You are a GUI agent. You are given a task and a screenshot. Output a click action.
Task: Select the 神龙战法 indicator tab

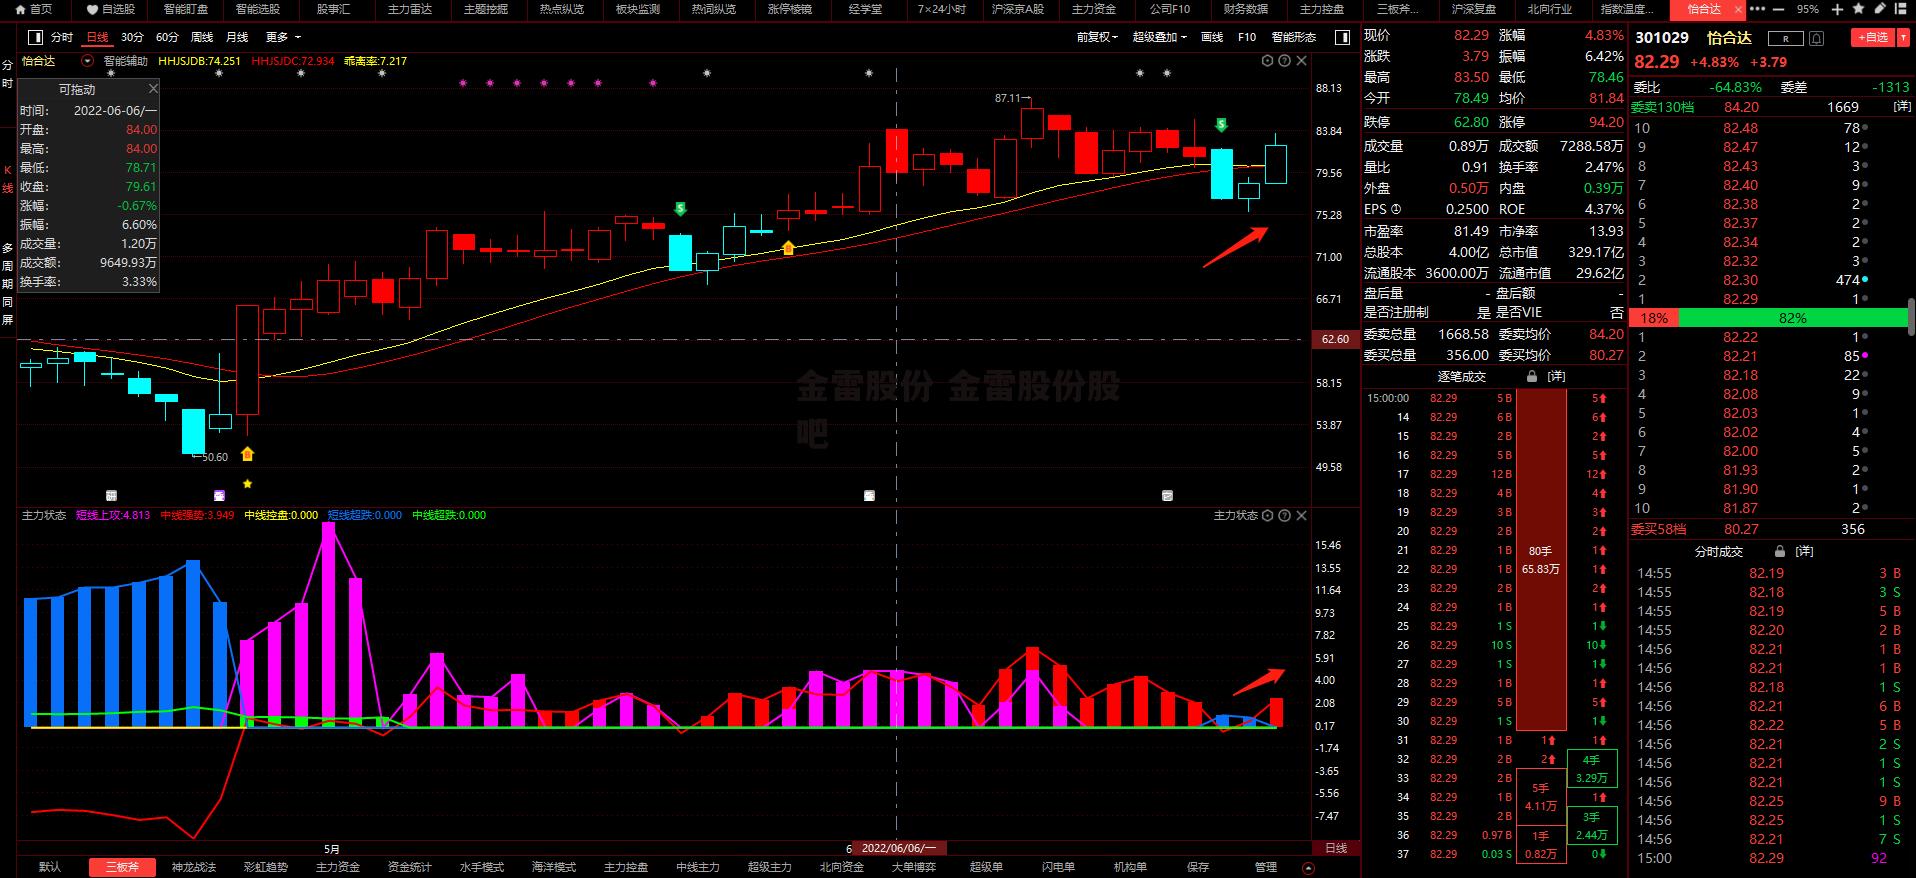coord(194,867)
